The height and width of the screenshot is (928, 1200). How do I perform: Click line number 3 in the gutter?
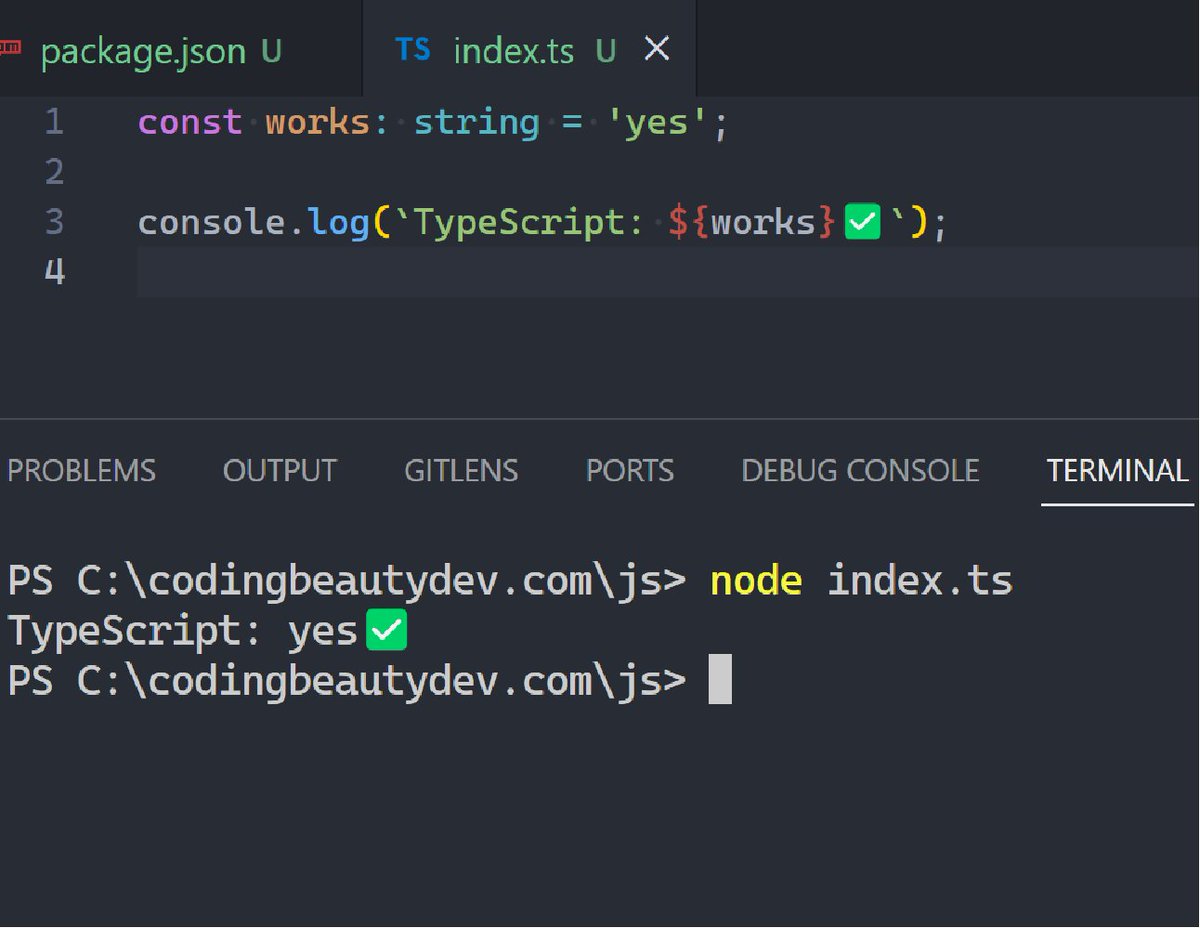tap(55, 221)
